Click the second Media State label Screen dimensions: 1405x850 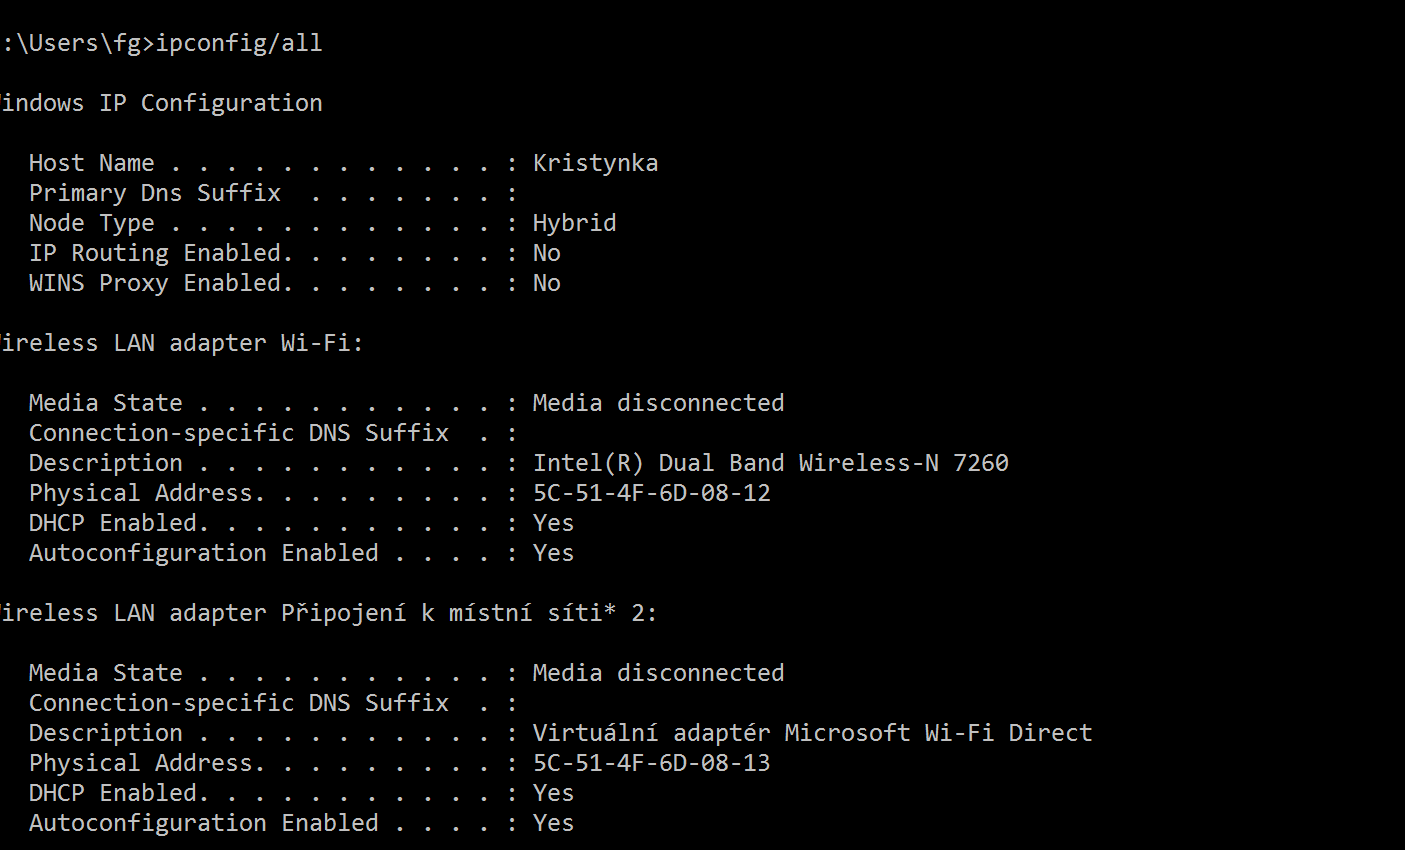click(x=105, y=673)
